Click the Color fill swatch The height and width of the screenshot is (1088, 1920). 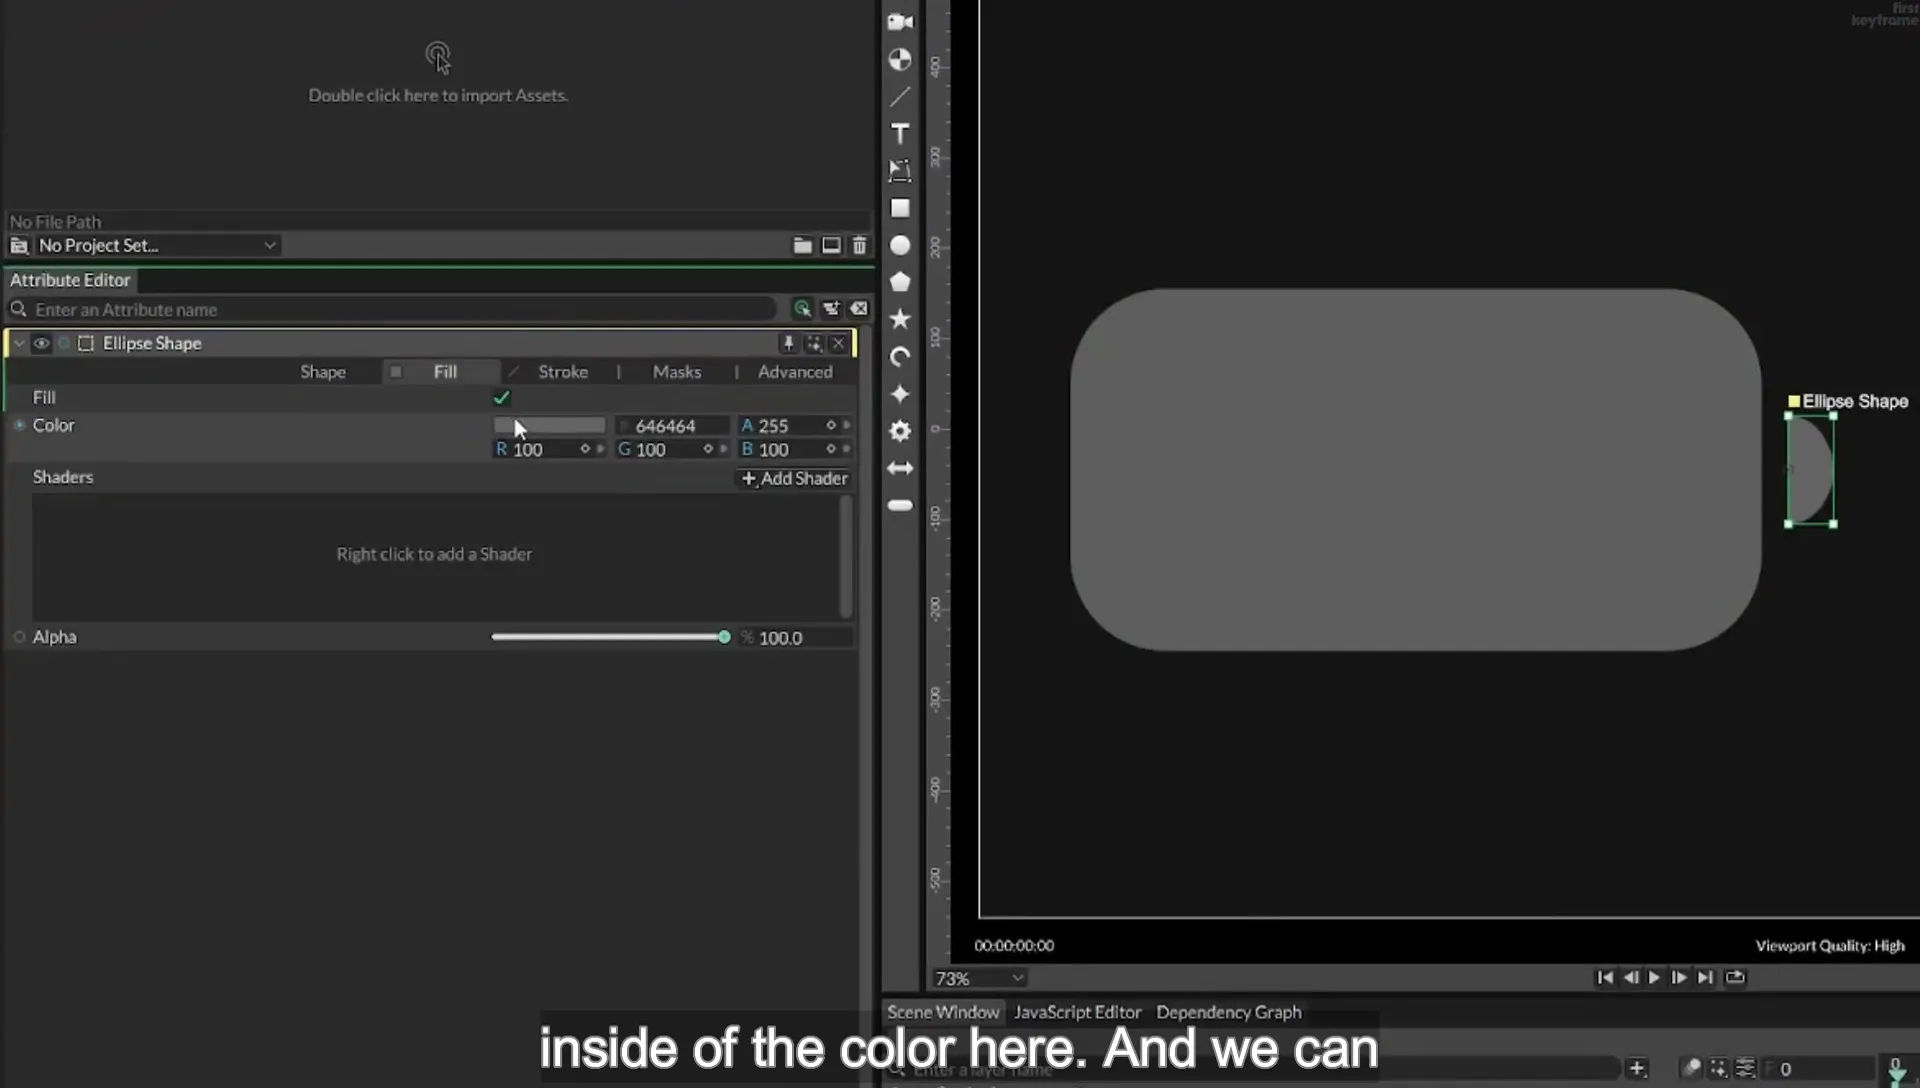tap(549, 425)
